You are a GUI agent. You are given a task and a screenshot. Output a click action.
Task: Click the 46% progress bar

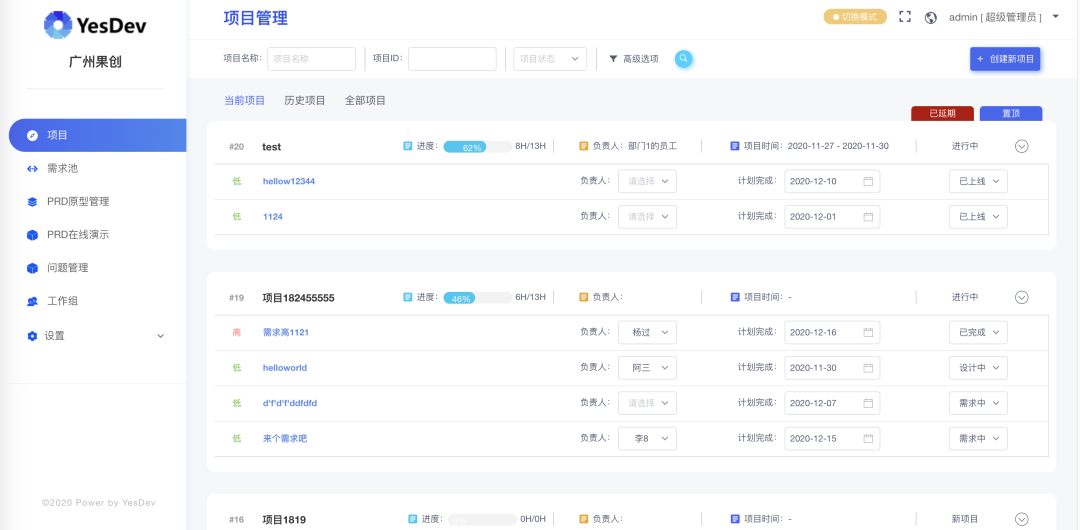477,298
